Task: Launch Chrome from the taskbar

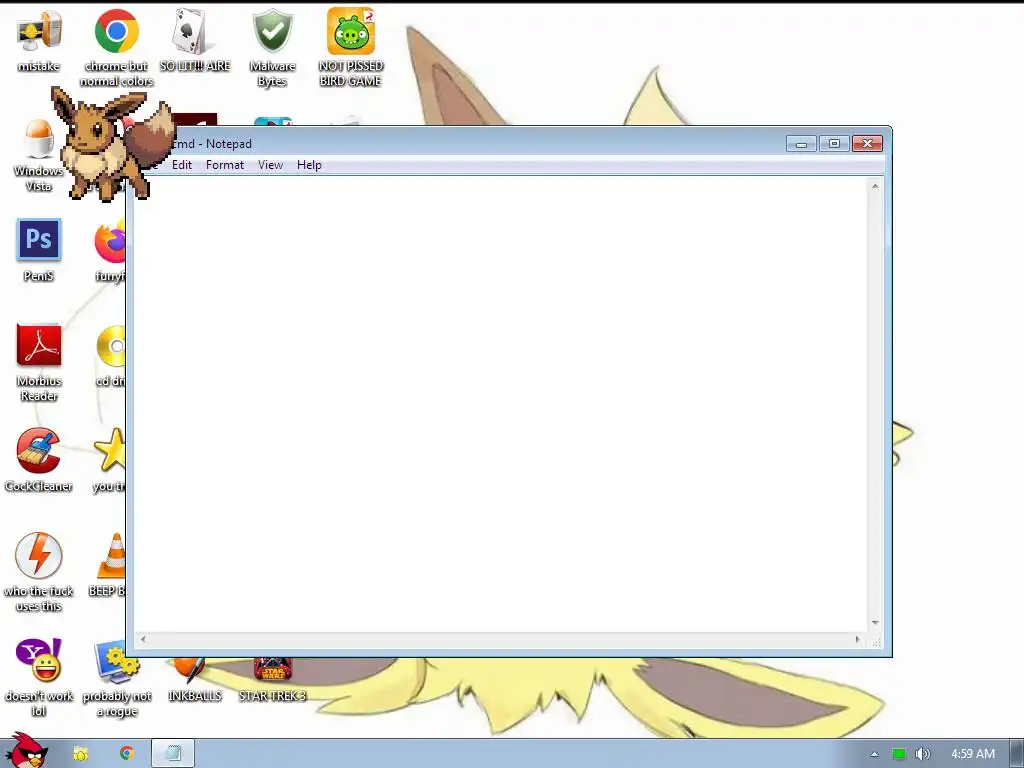Action: 126,754
